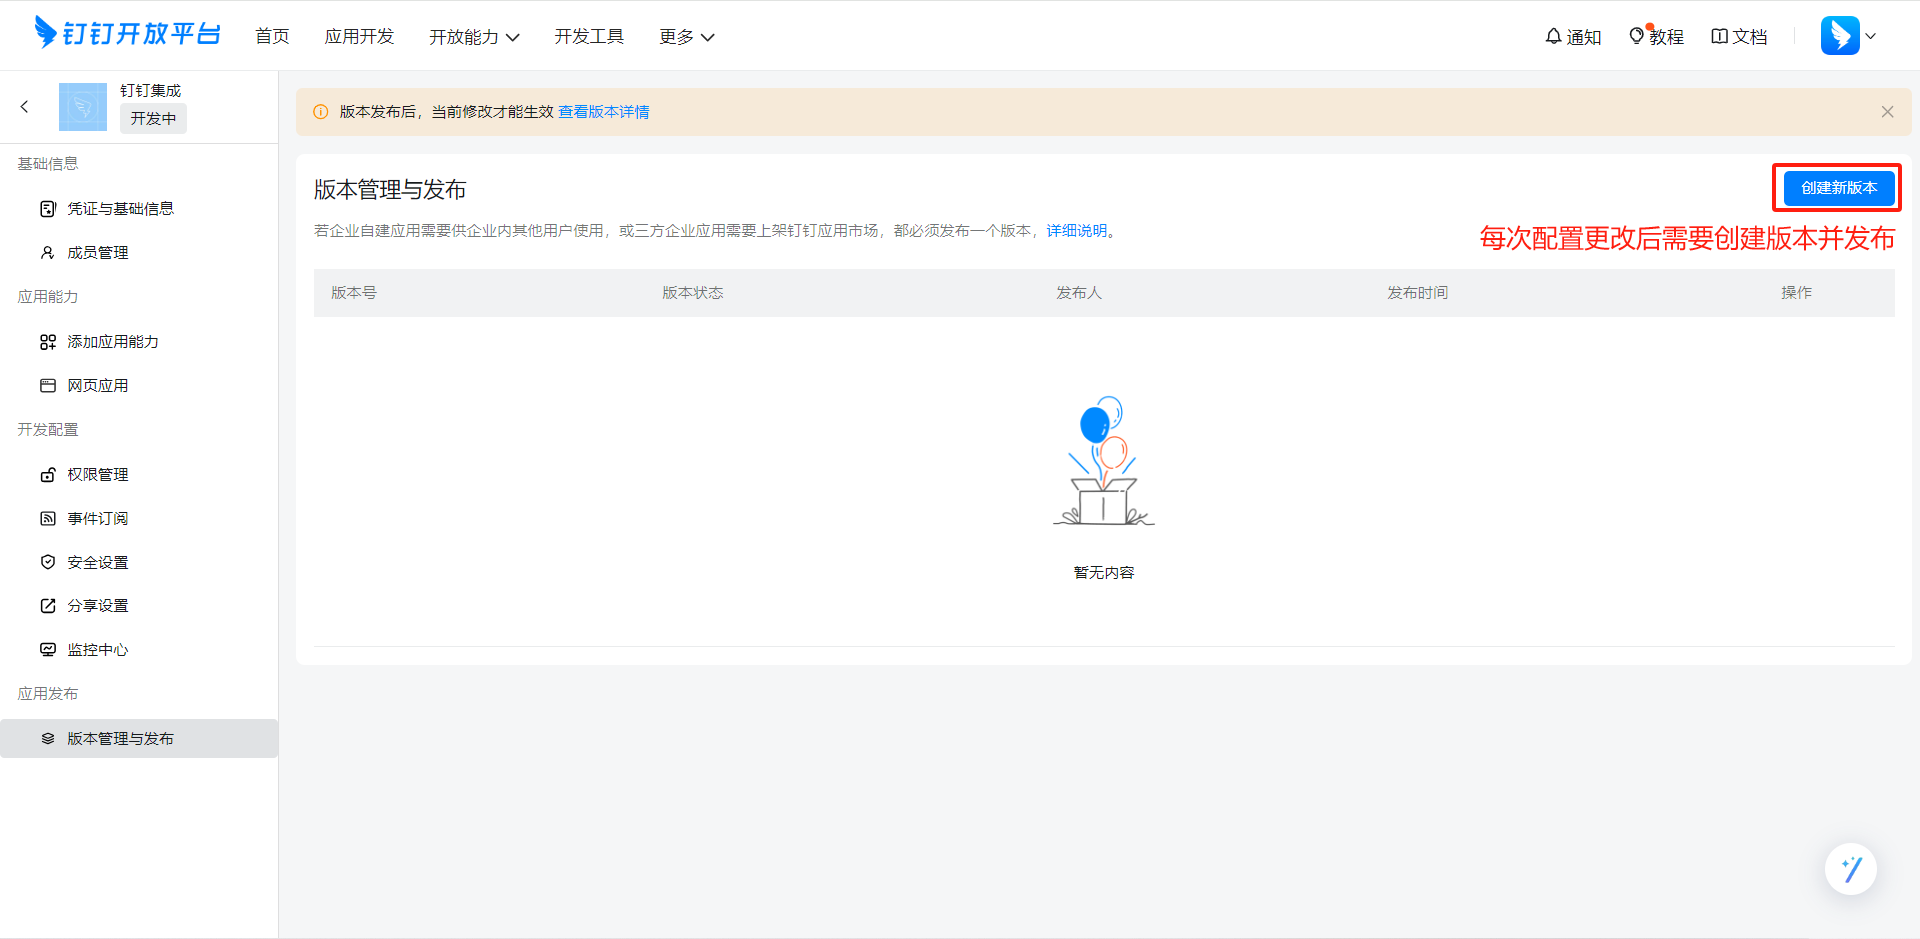Click the floating AI assistant wand icon
1920x939 pixels.
(x=1850, y=869)
